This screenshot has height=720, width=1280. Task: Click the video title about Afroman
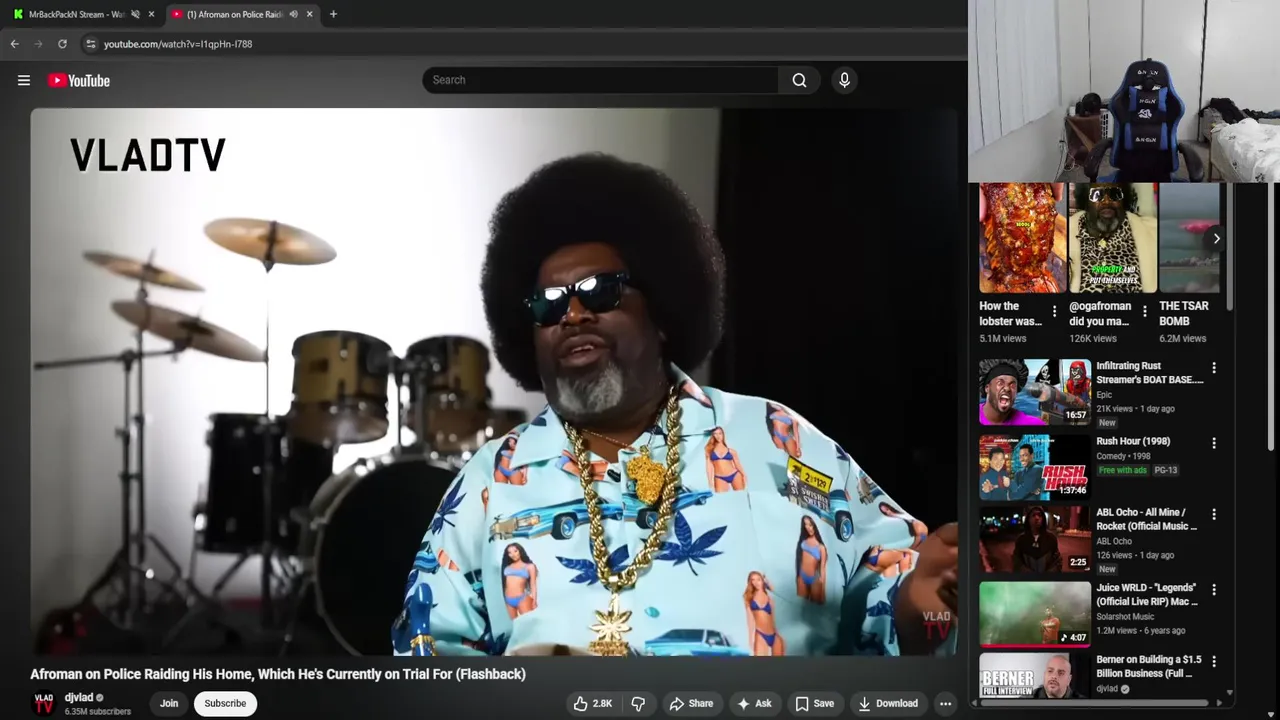[278, 674]
